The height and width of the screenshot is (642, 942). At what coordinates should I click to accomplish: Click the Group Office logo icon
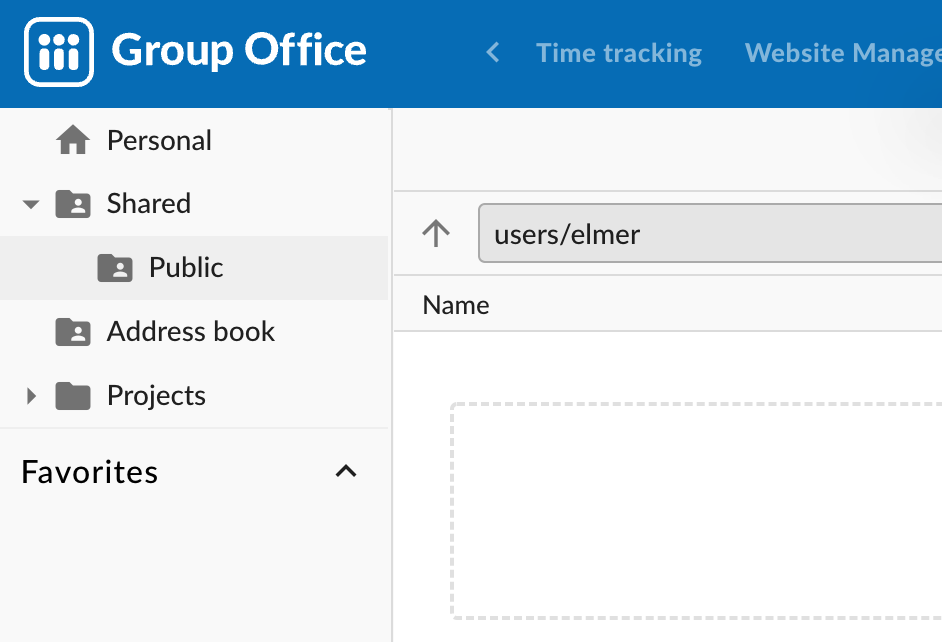[x=59, y=52]
